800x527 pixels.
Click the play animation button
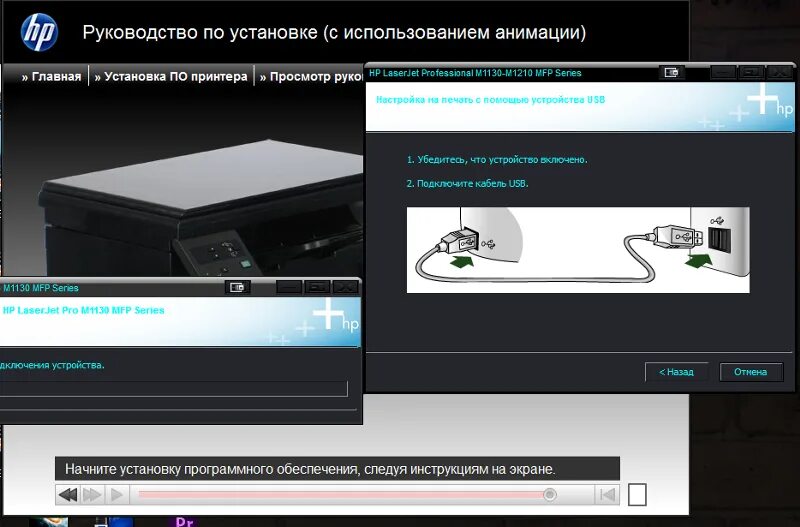coord(117,494)
